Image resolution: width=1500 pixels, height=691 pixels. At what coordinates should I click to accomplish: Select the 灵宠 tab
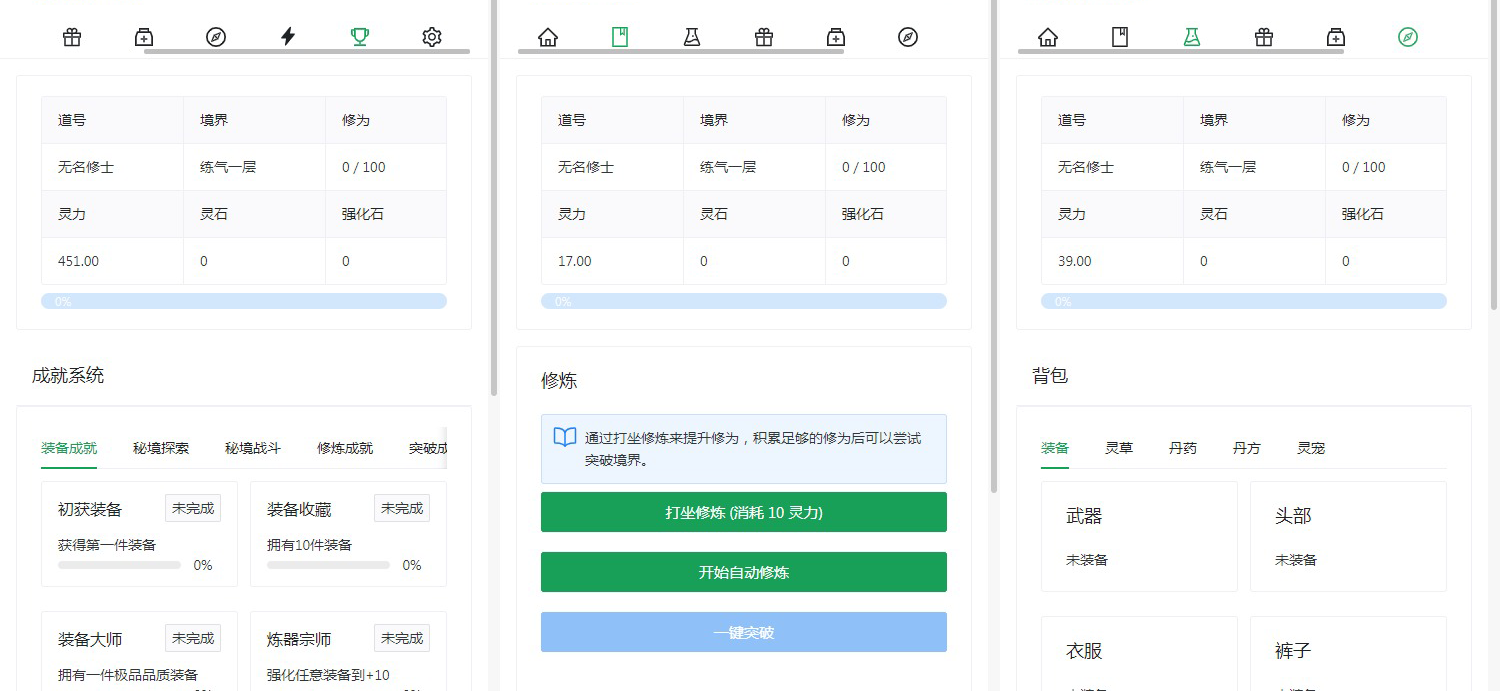[x=1311, y=448]
